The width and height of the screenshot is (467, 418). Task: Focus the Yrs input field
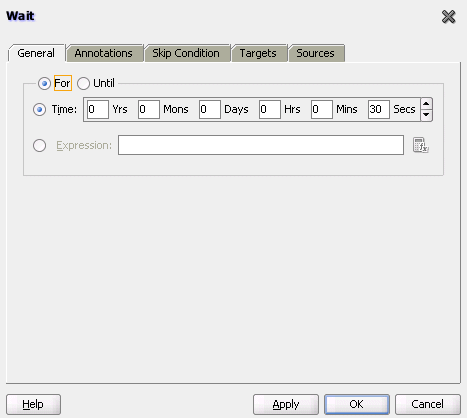(98, 109)
